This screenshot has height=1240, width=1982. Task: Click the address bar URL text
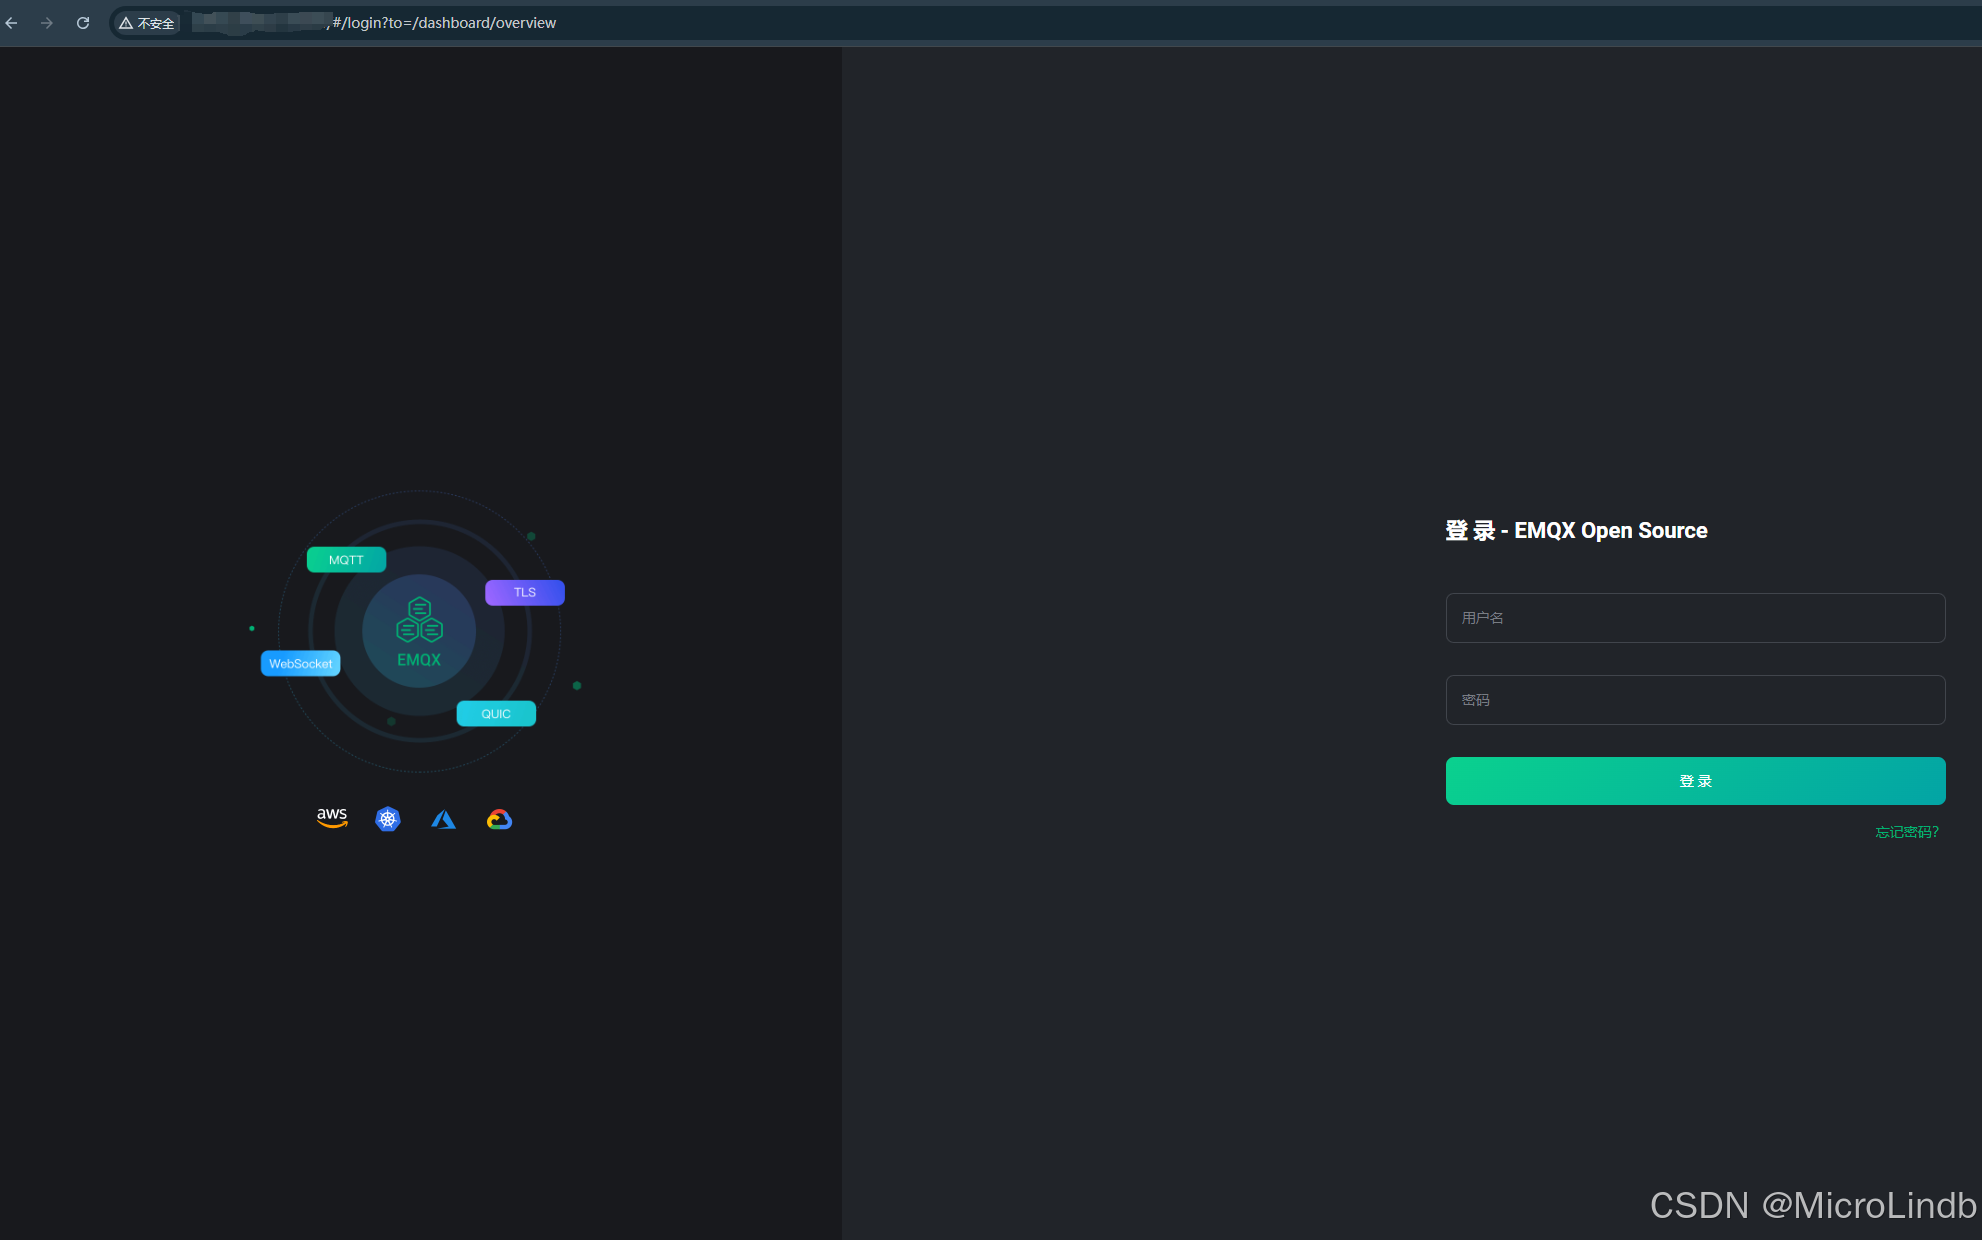coord(444,23)
